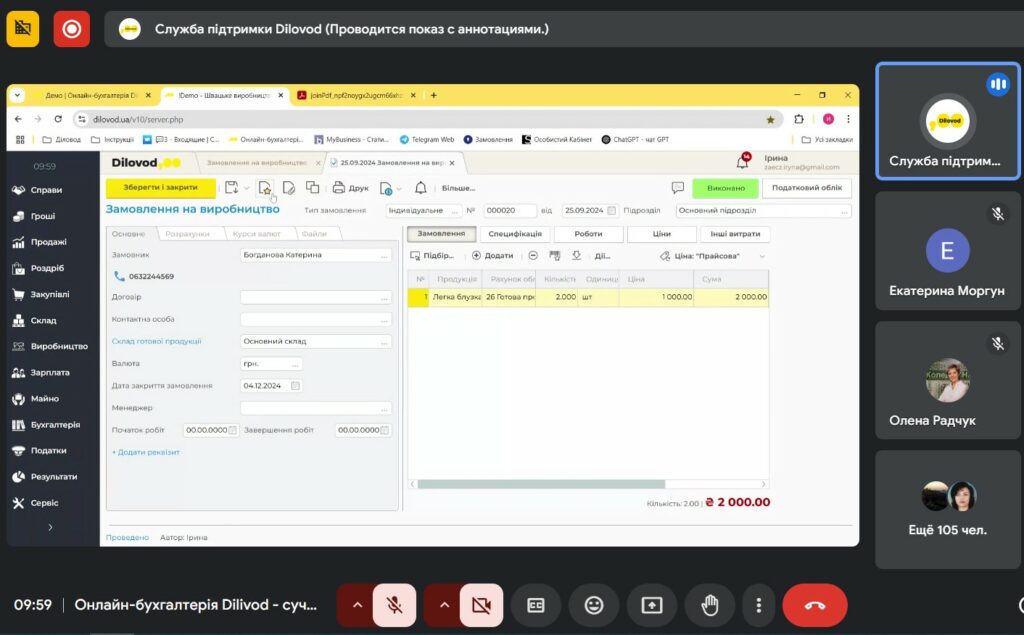This screenshot has height=635, width=1024.
Task: Open Тип замовлення Індивідуальне selector
Action: [423, 210]
